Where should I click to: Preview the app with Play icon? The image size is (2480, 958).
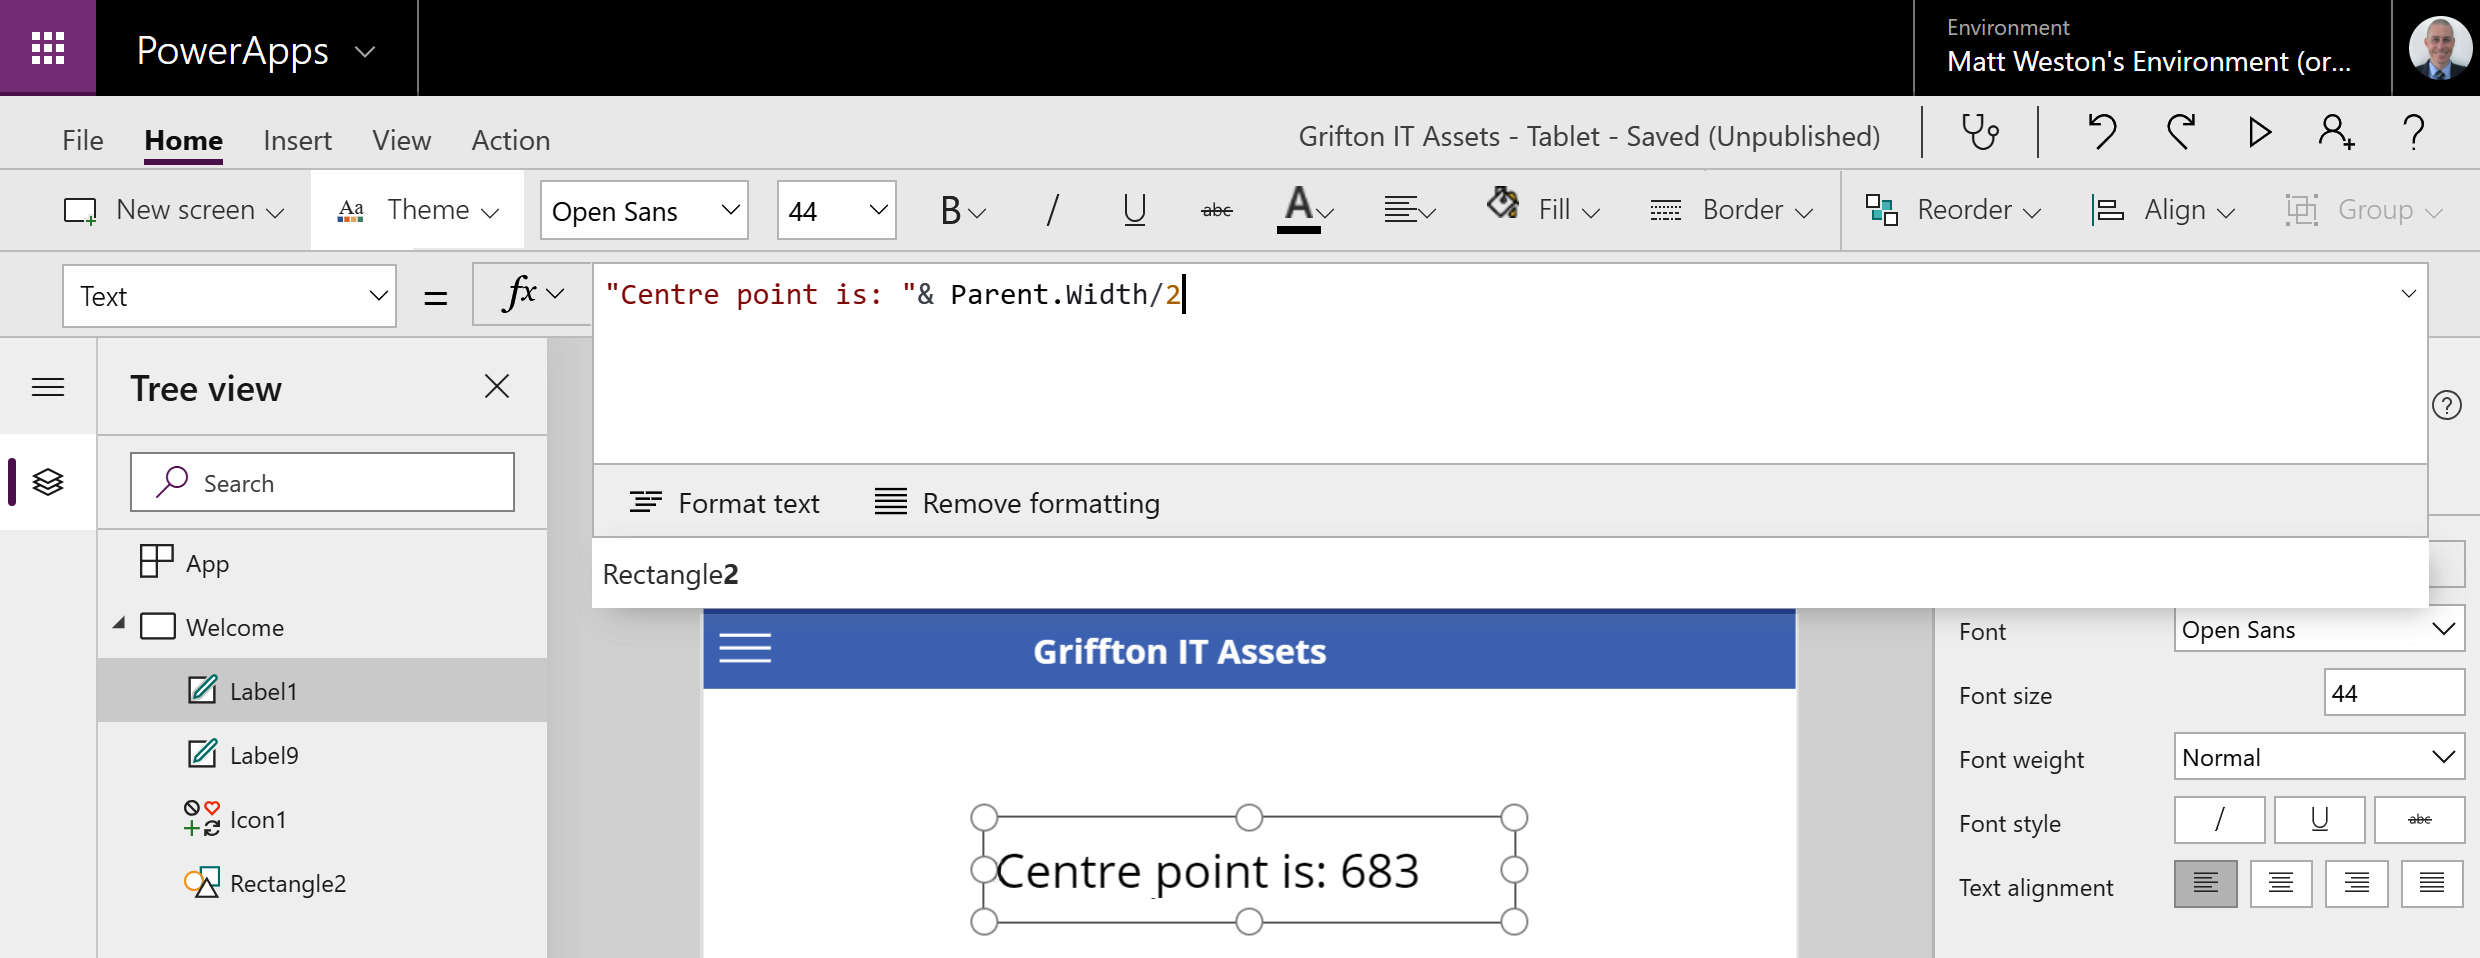click(2259, 132)
